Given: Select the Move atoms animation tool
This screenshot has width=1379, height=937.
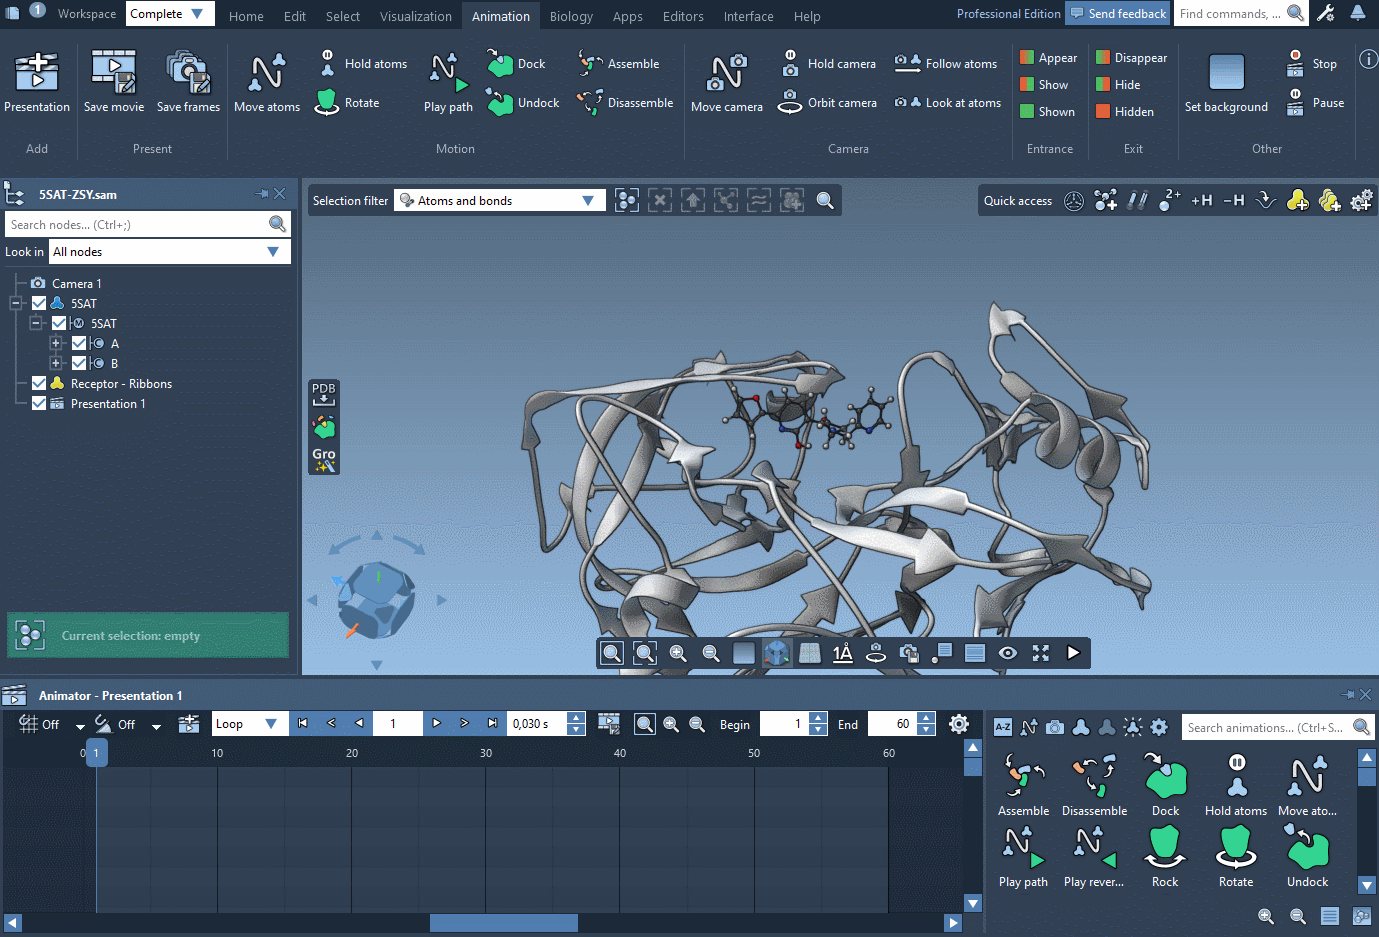Looking at the screenshot, I should pos(266,72).
